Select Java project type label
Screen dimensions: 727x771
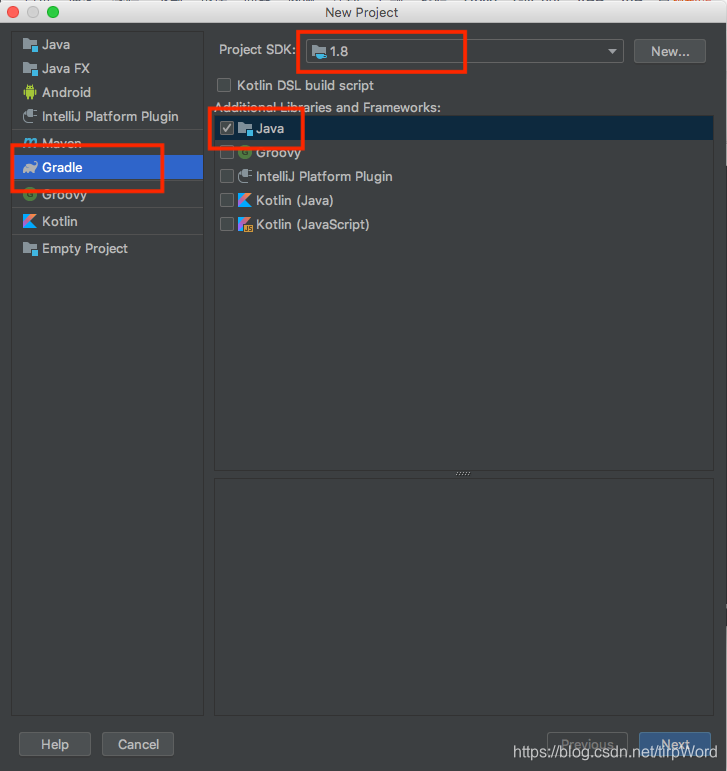point(56,45)
